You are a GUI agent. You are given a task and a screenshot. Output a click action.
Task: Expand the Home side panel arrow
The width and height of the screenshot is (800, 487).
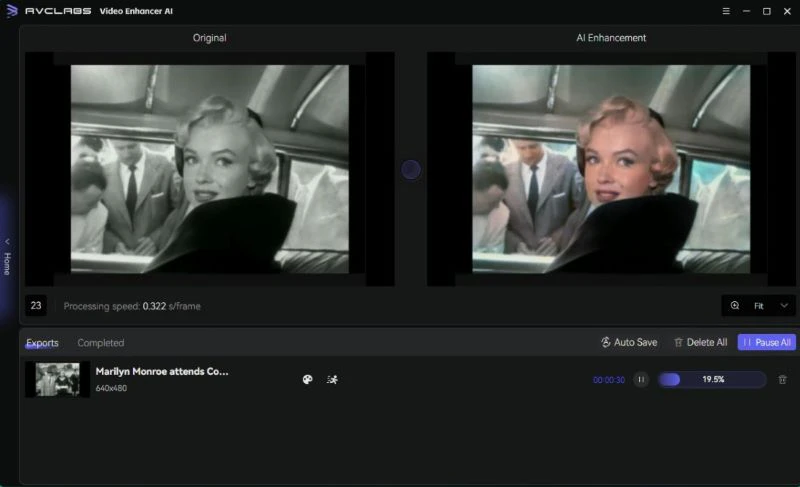pyautogui.click(x=7, y=241)
